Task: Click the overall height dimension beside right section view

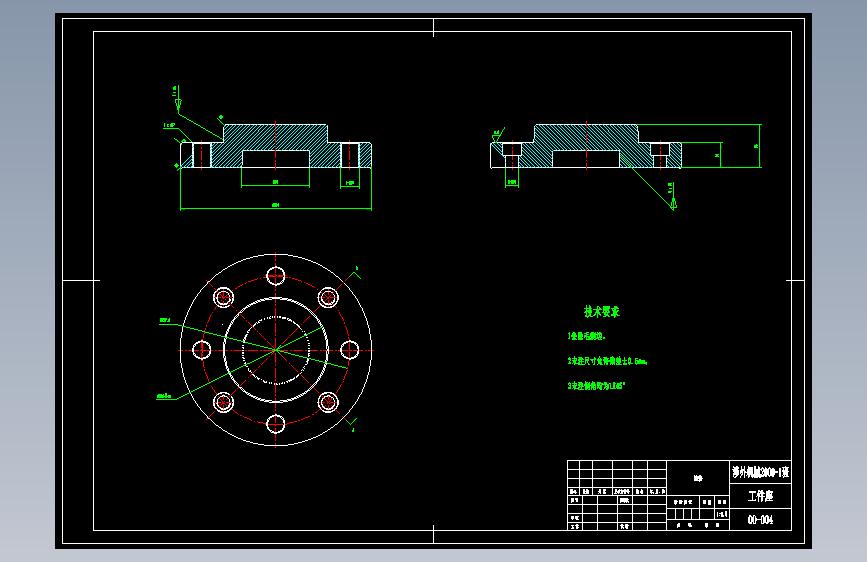Action: 758,146
